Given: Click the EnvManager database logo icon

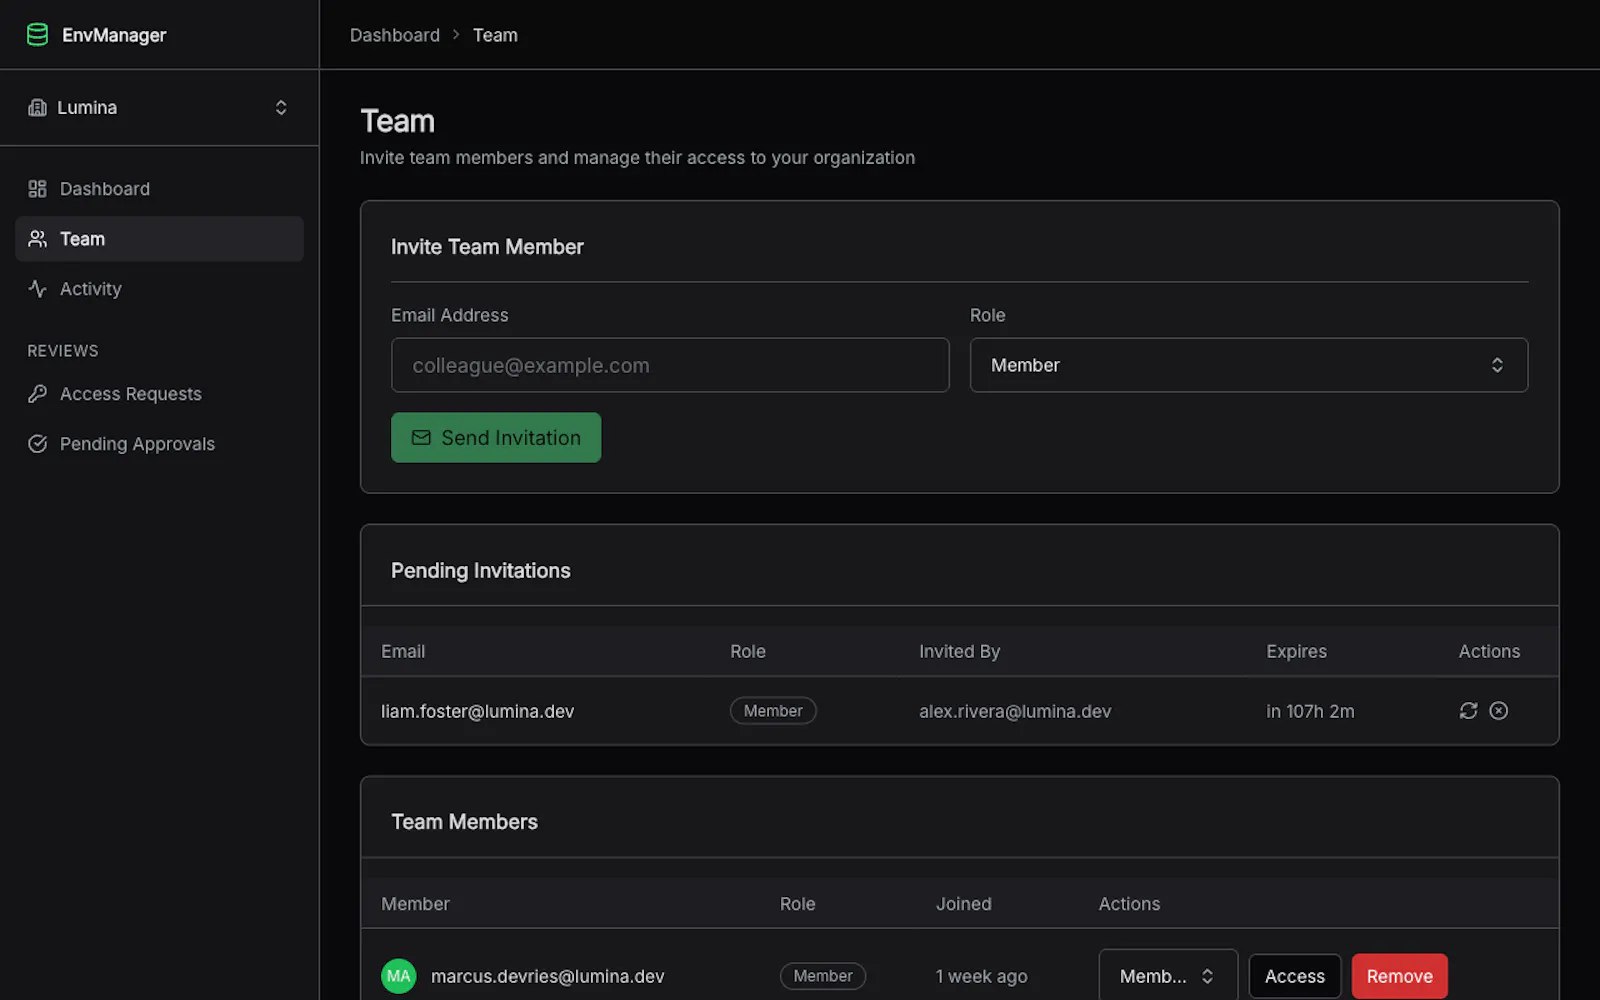Looking at the screenshot, I should point(37,35).
